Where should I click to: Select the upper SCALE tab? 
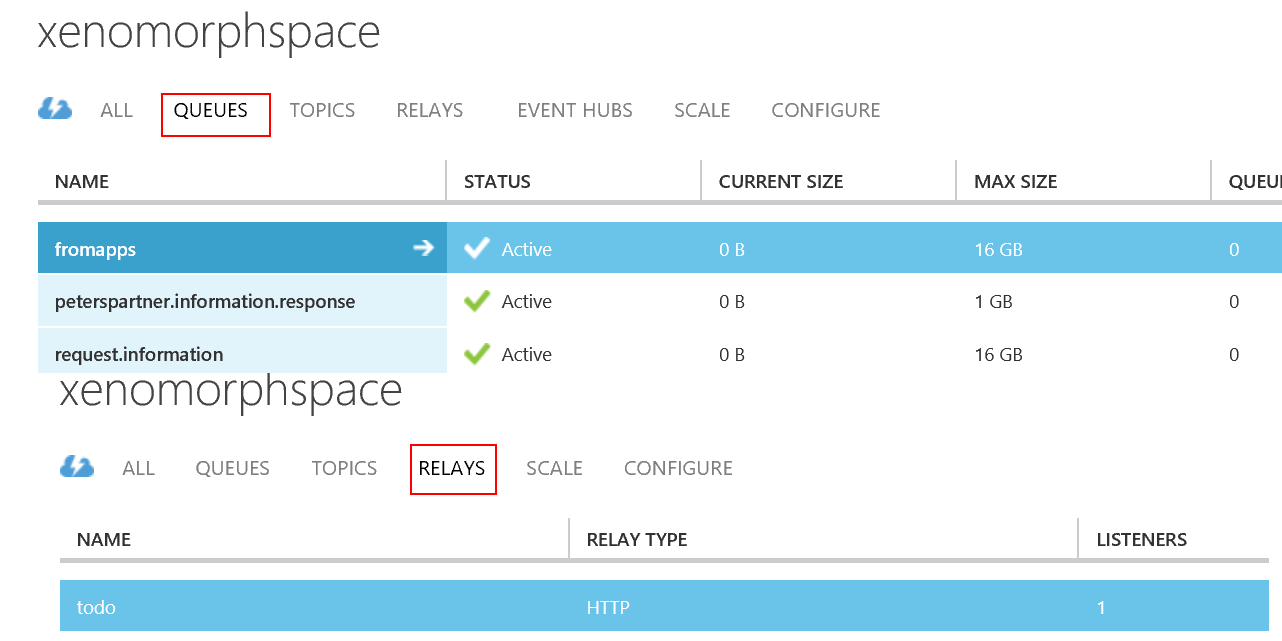coord(701,110)
